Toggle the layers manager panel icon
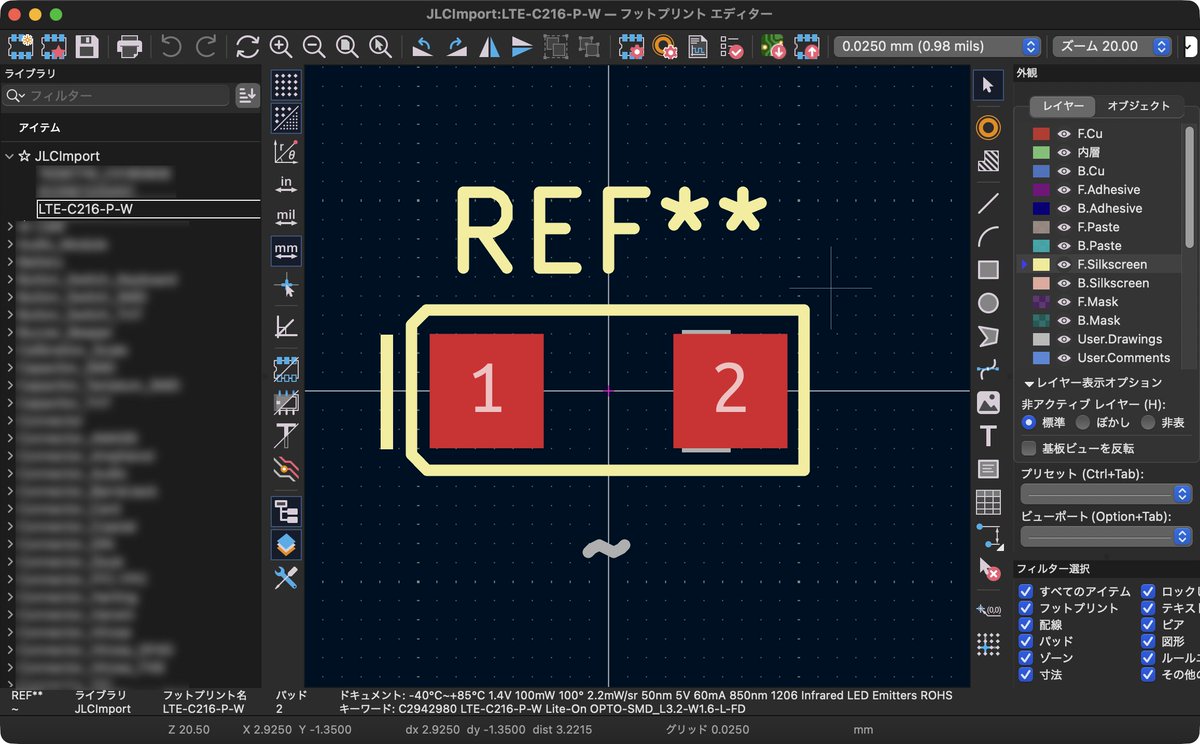The image size is (1200, 744). [x=286, y=544]
